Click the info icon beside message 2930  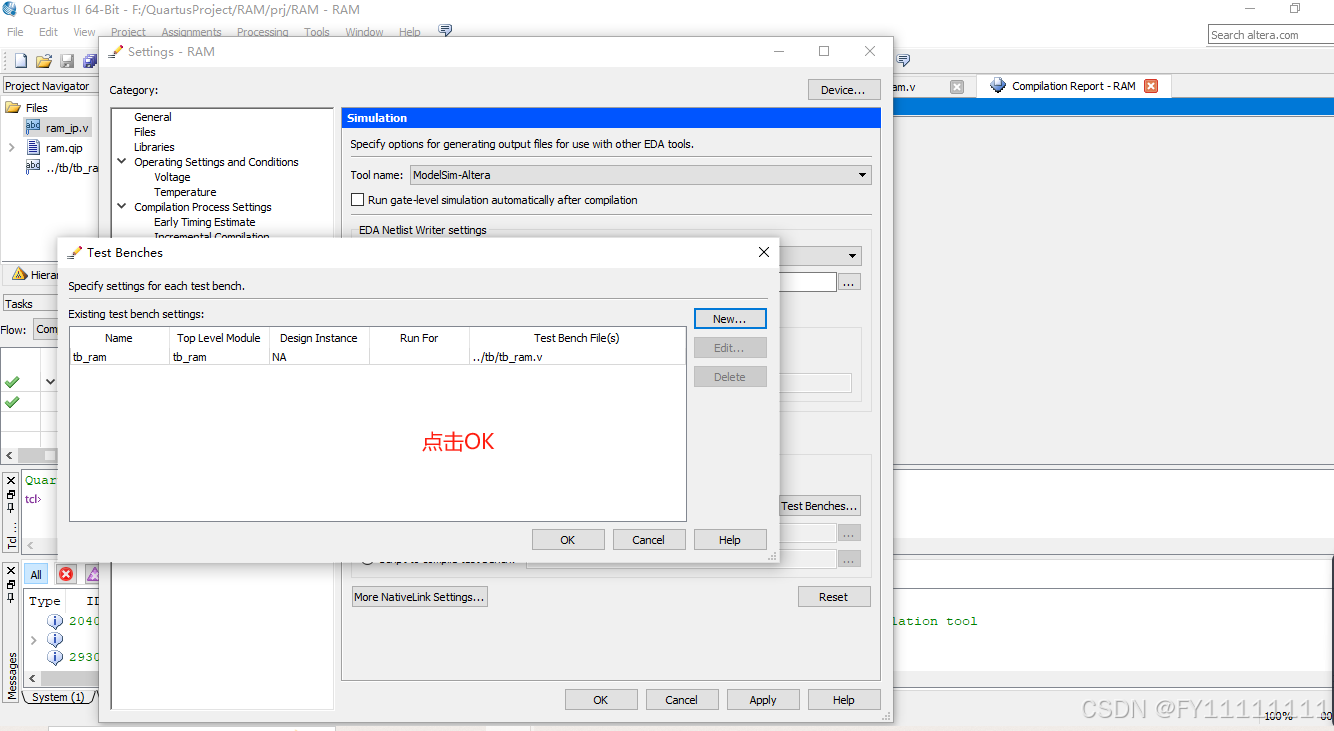55,657
